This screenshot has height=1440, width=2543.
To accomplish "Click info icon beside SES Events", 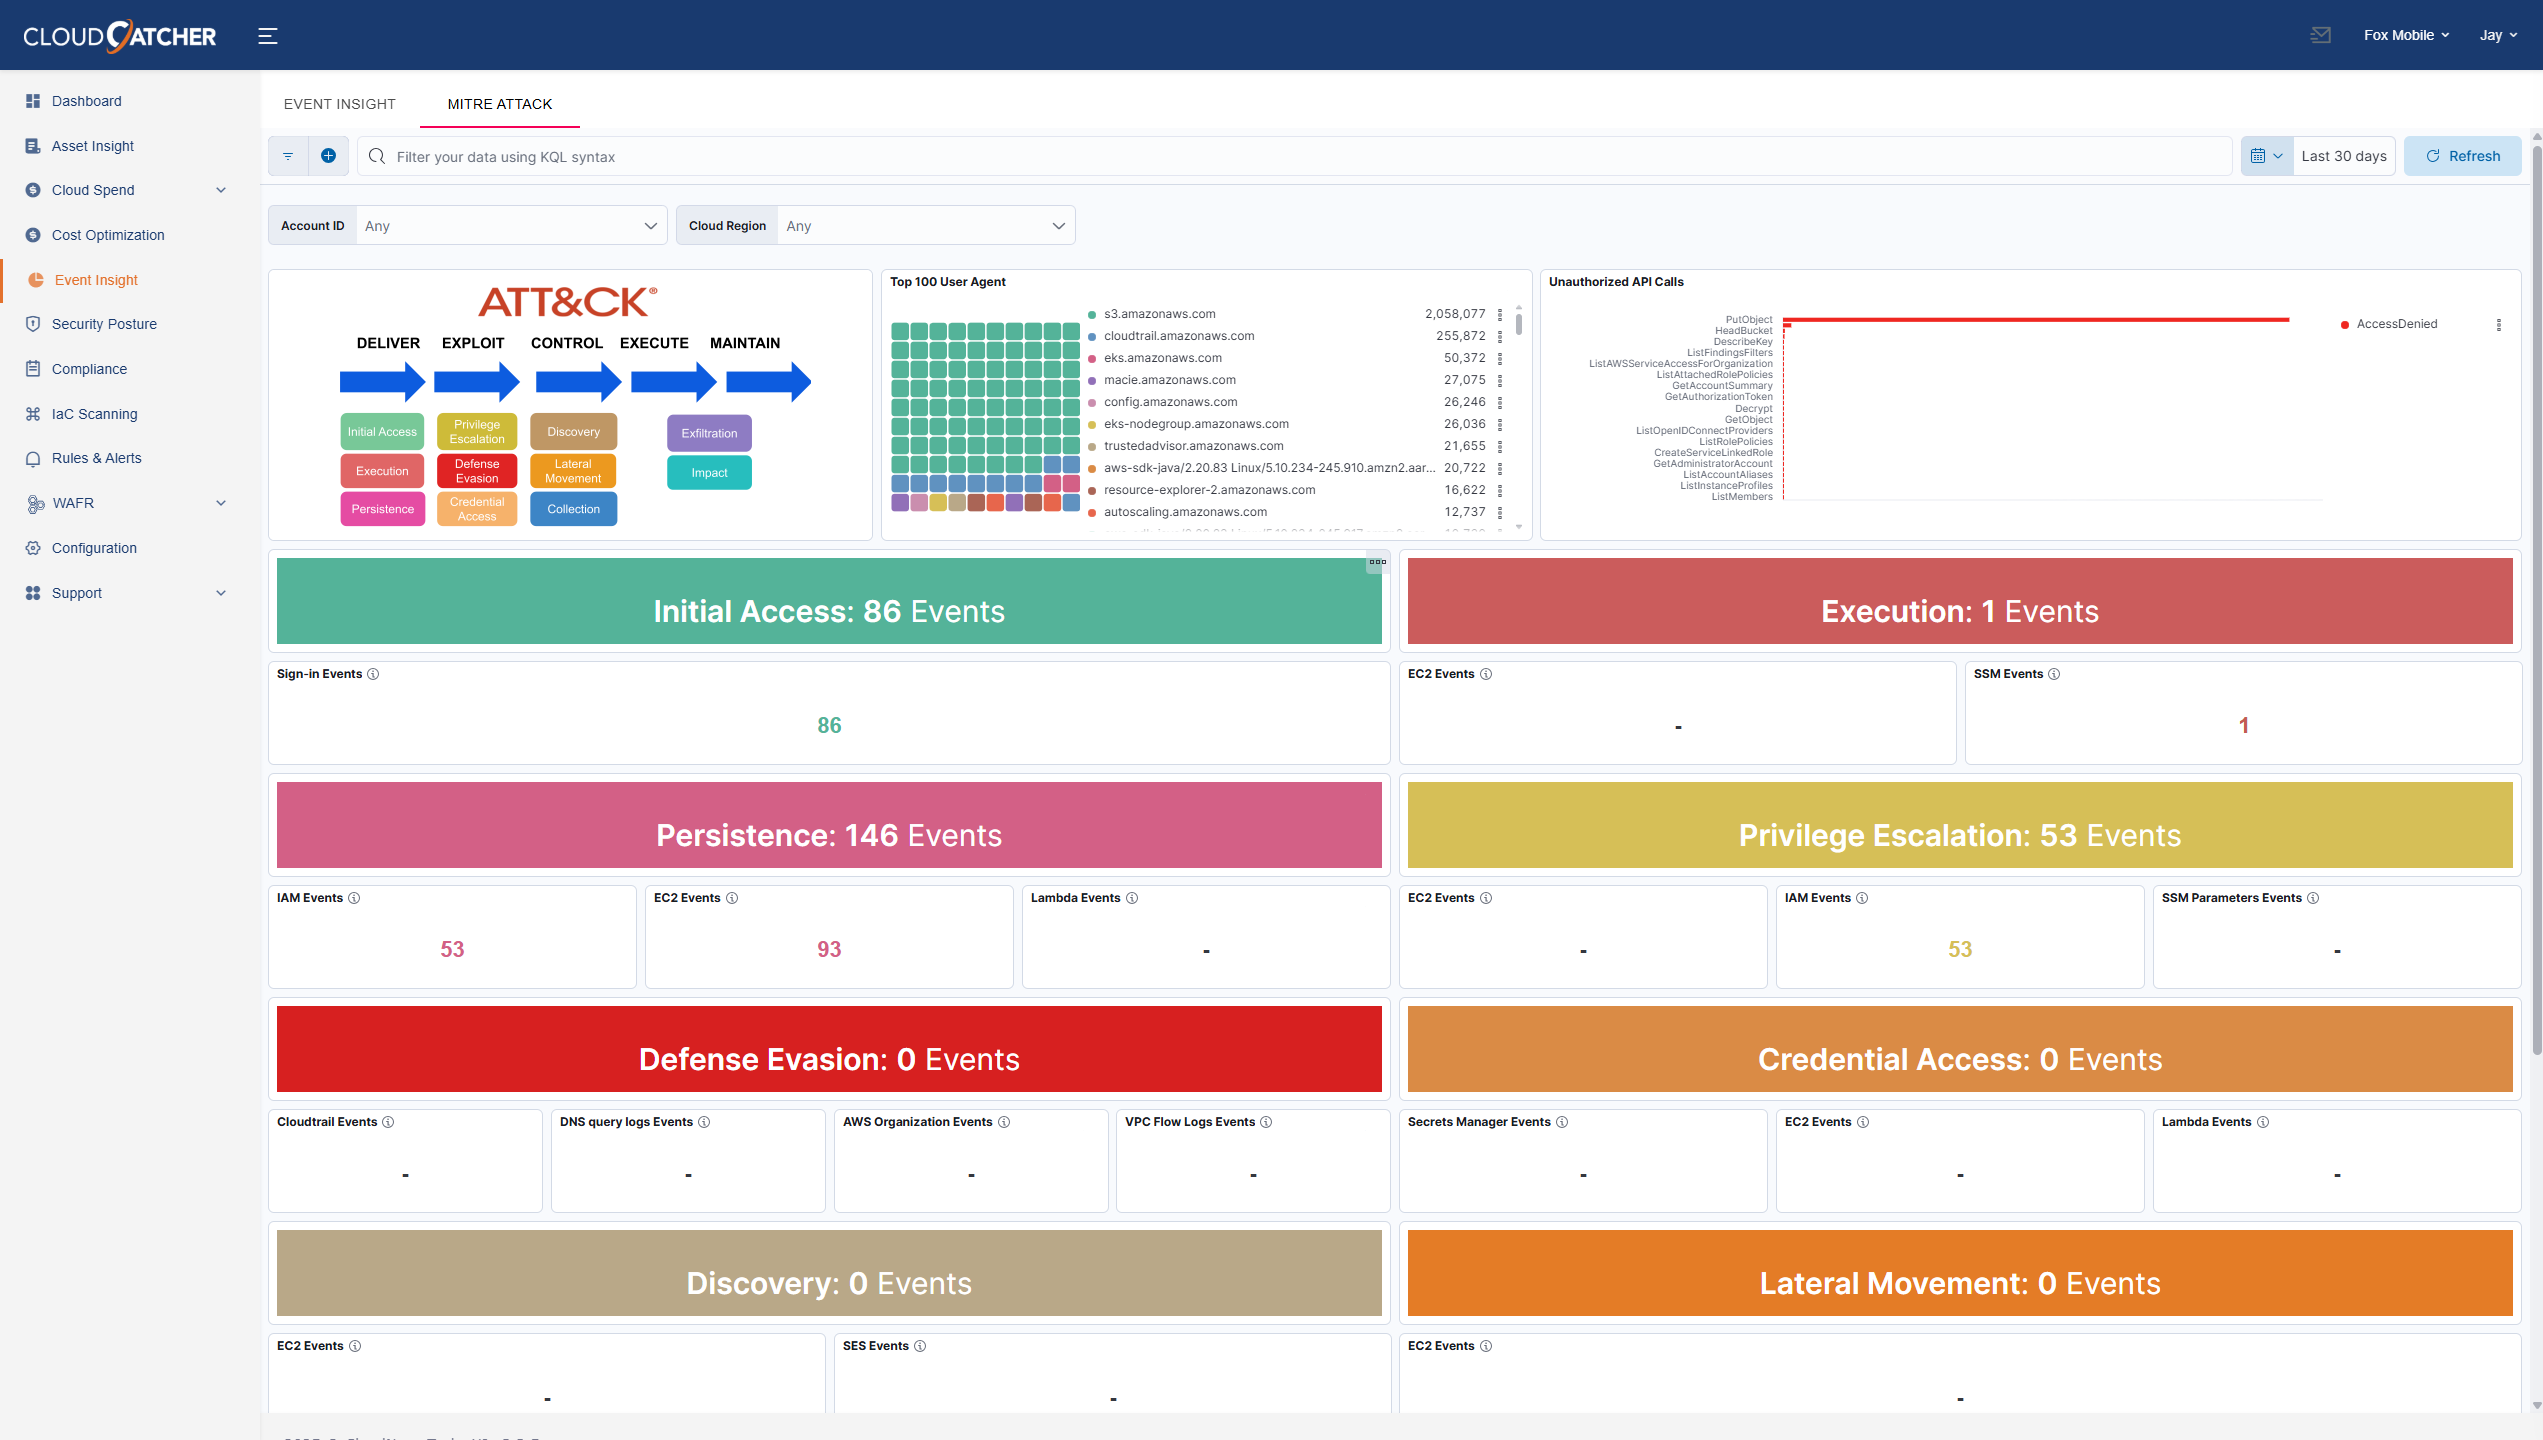I will click(x=920, y=1346).
